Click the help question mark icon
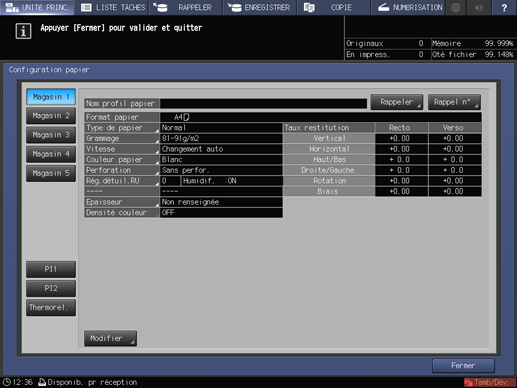The width and height of the screenshot is (517, 388). 504,7
